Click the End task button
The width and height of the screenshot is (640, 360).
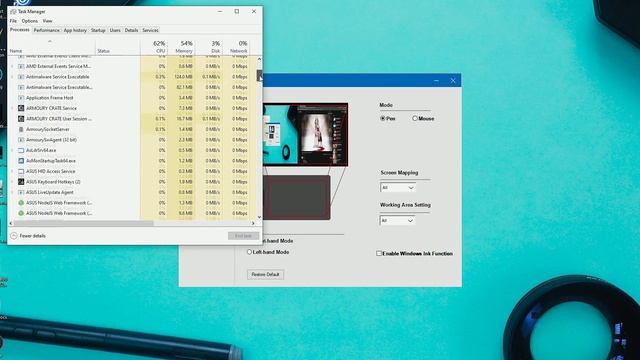click(243, 236)
